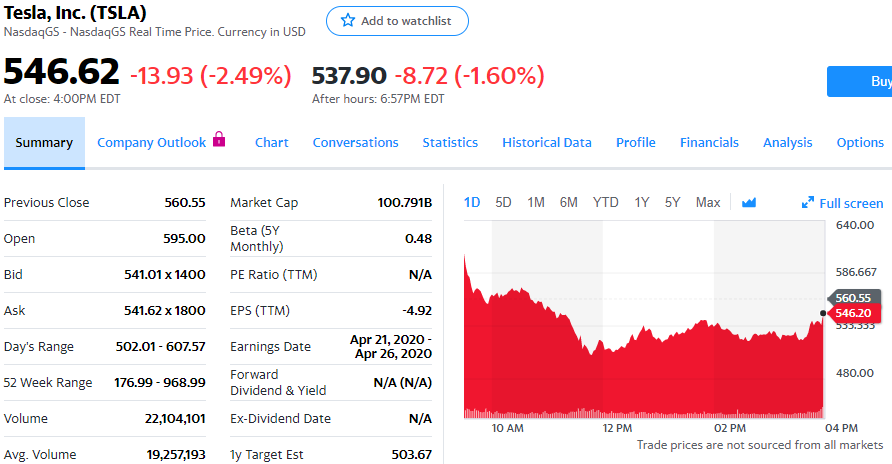Select the Financials tab

[x=709, y=143]
